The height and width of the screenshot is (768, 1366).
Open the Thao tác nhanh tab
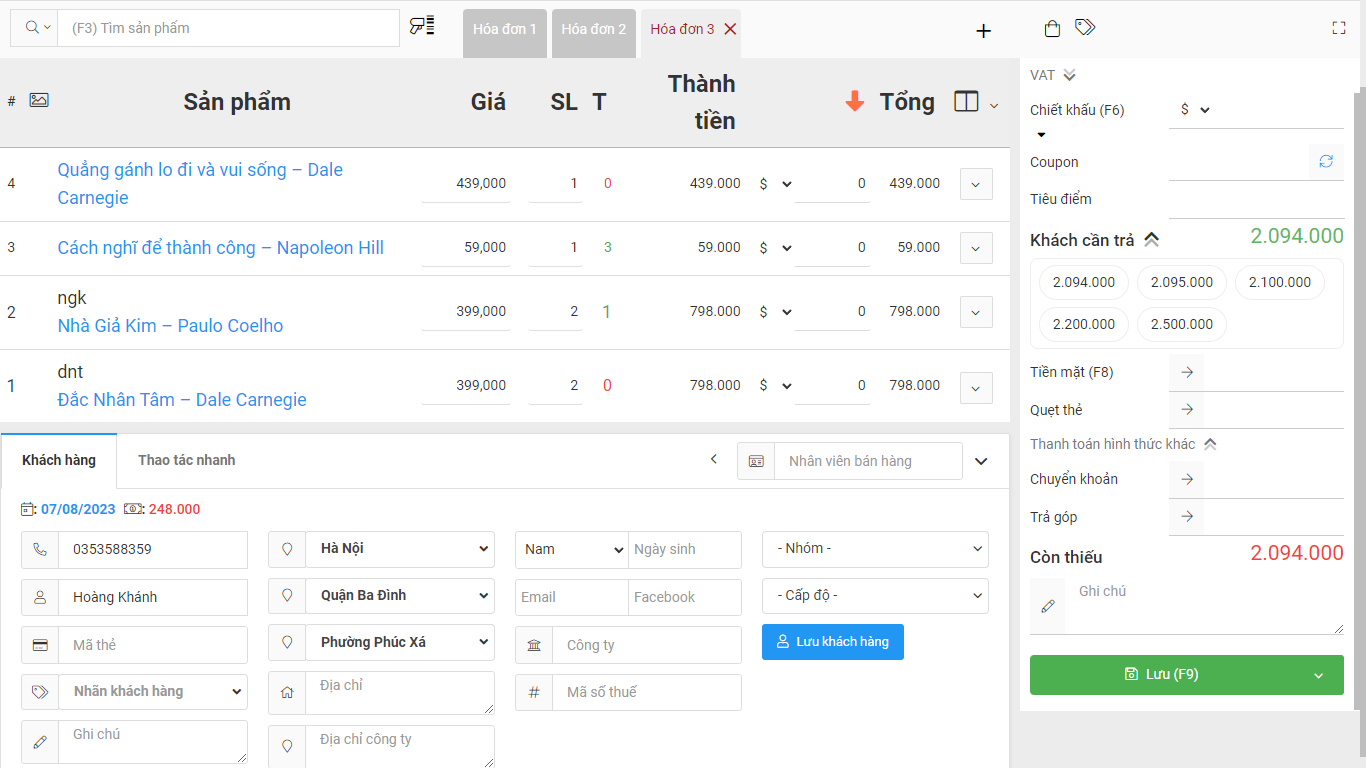point(187,460)
